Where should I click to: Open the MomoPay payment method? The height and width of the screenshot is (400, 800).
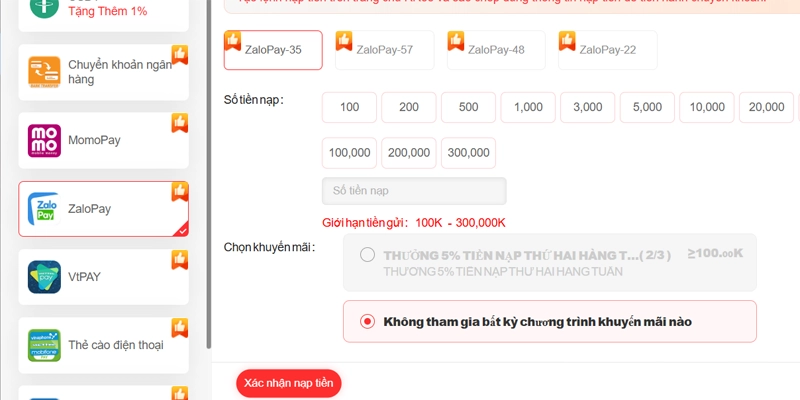coord(104,141)
